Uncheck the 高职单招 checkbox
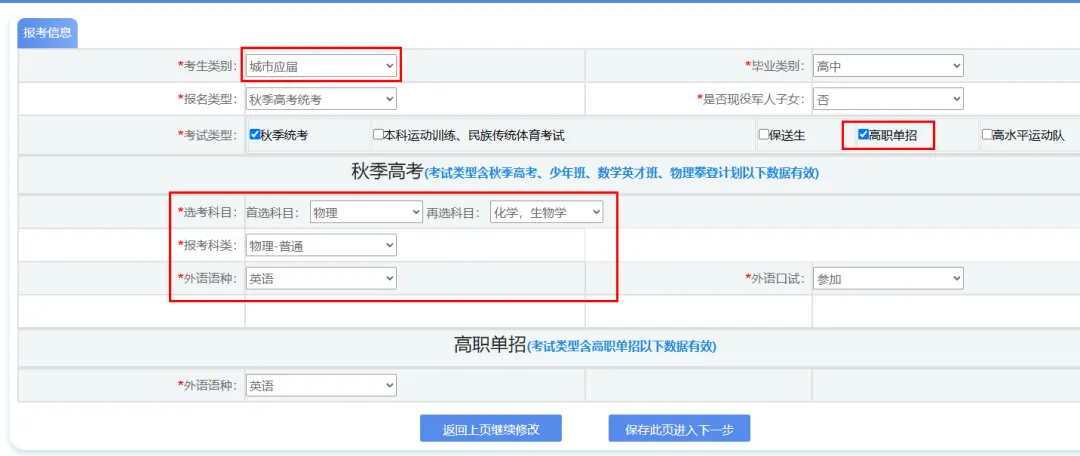The width and height of the screenshot is (1080, 456). click(x=862, y=134)
